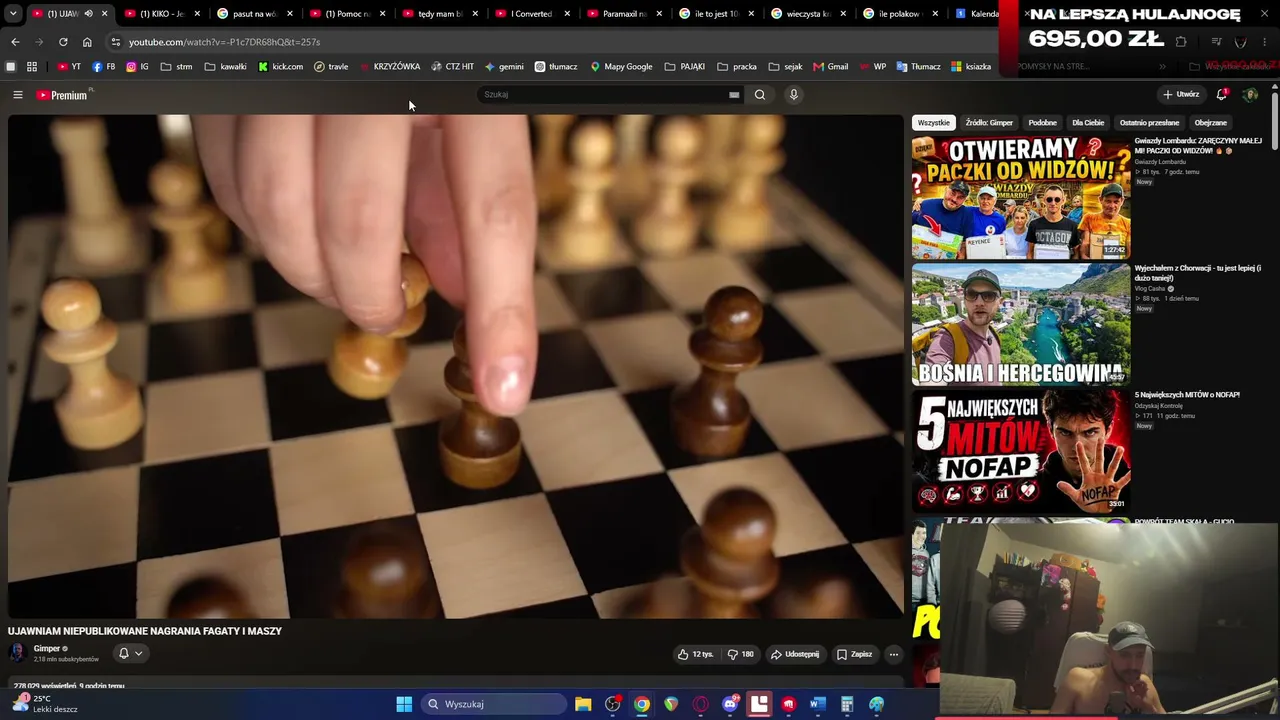Click the Utwórz create button

tap(1181, 95)
